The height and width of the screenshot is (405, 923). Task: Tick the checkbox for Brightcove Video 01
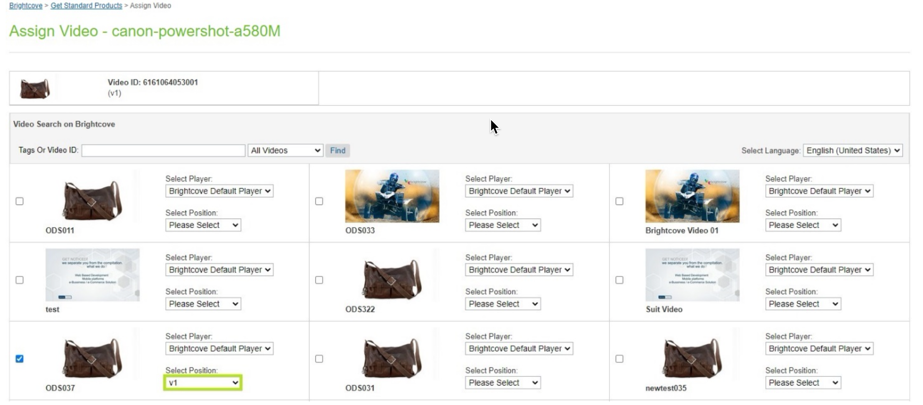coord(619,201)
